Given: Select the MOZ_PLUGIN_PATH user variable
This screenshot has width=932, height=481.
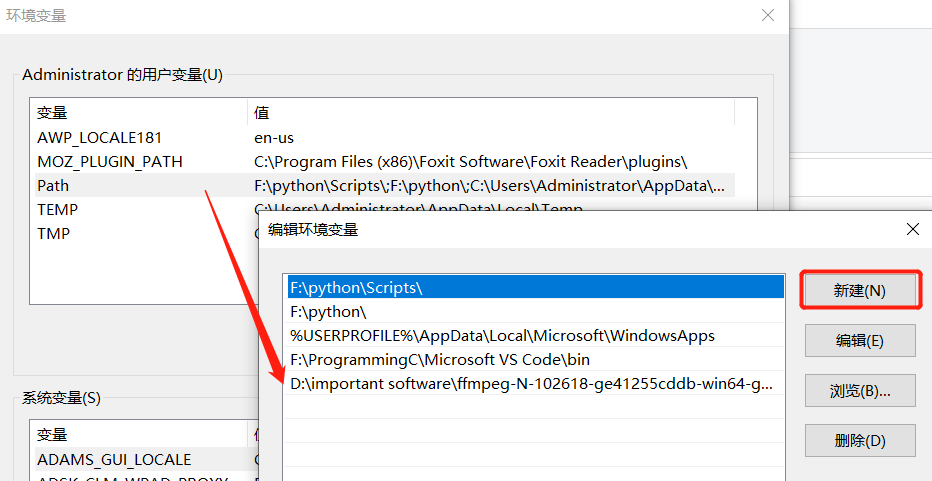Looking at the screenshot, I should pyautogui.click(x=383, y=161).
